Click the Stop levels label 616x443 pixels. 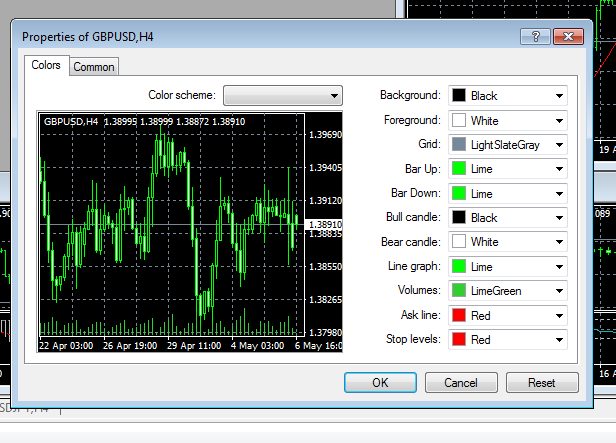[413, 339]
